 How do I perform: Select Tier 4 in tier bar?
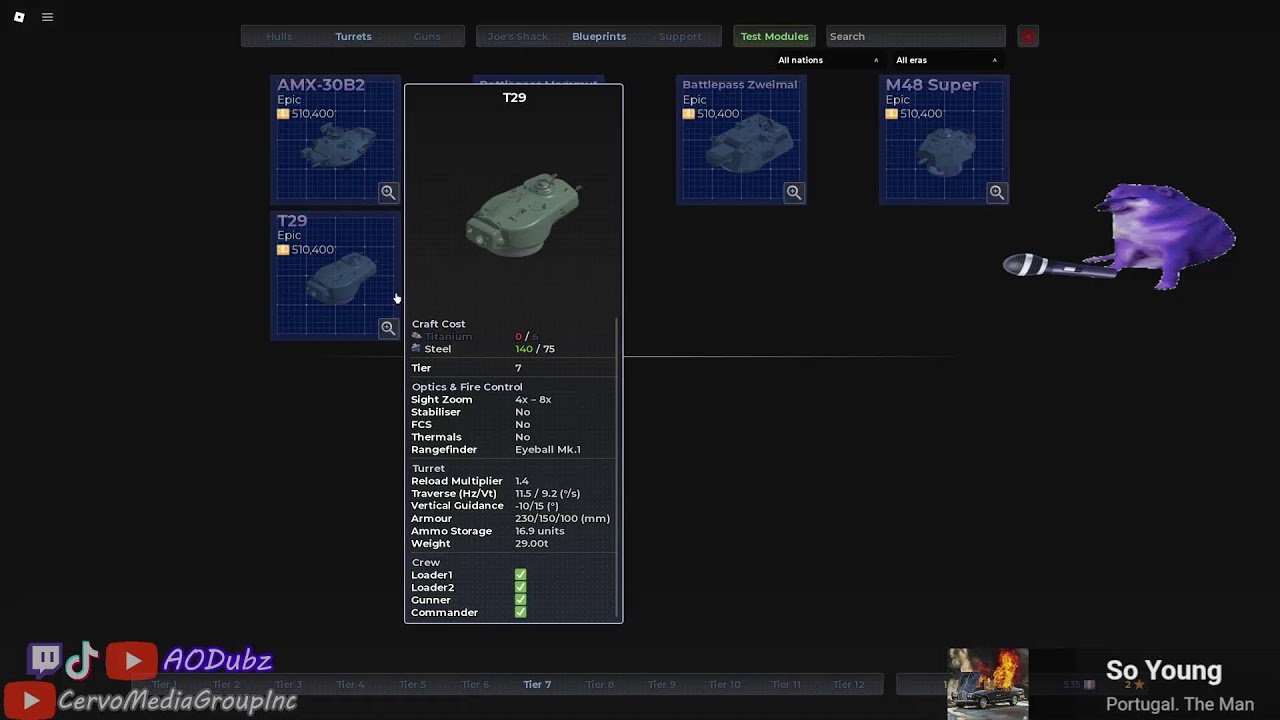(x=350, y=685)
